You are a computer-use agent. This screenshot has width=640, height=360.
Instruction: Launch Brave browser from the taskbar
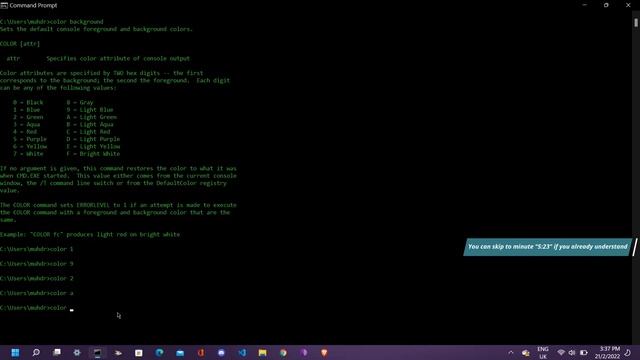tap(324, 353)
